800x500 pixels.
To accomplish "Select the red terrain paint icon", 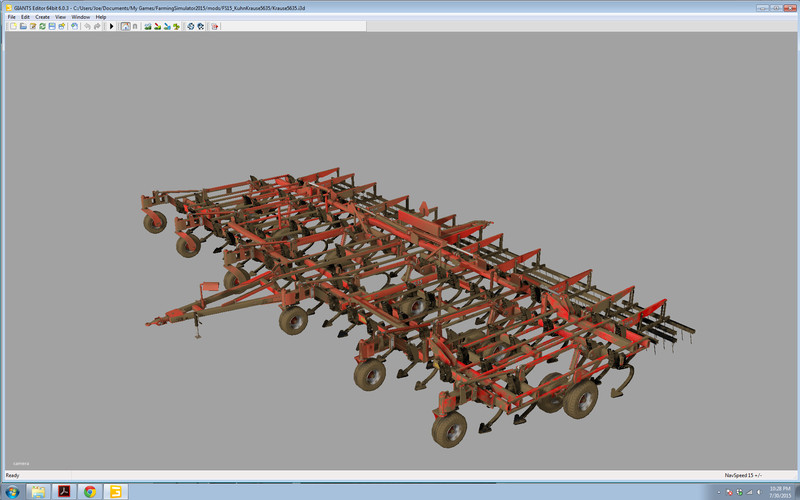I will [x=158, y=26].
